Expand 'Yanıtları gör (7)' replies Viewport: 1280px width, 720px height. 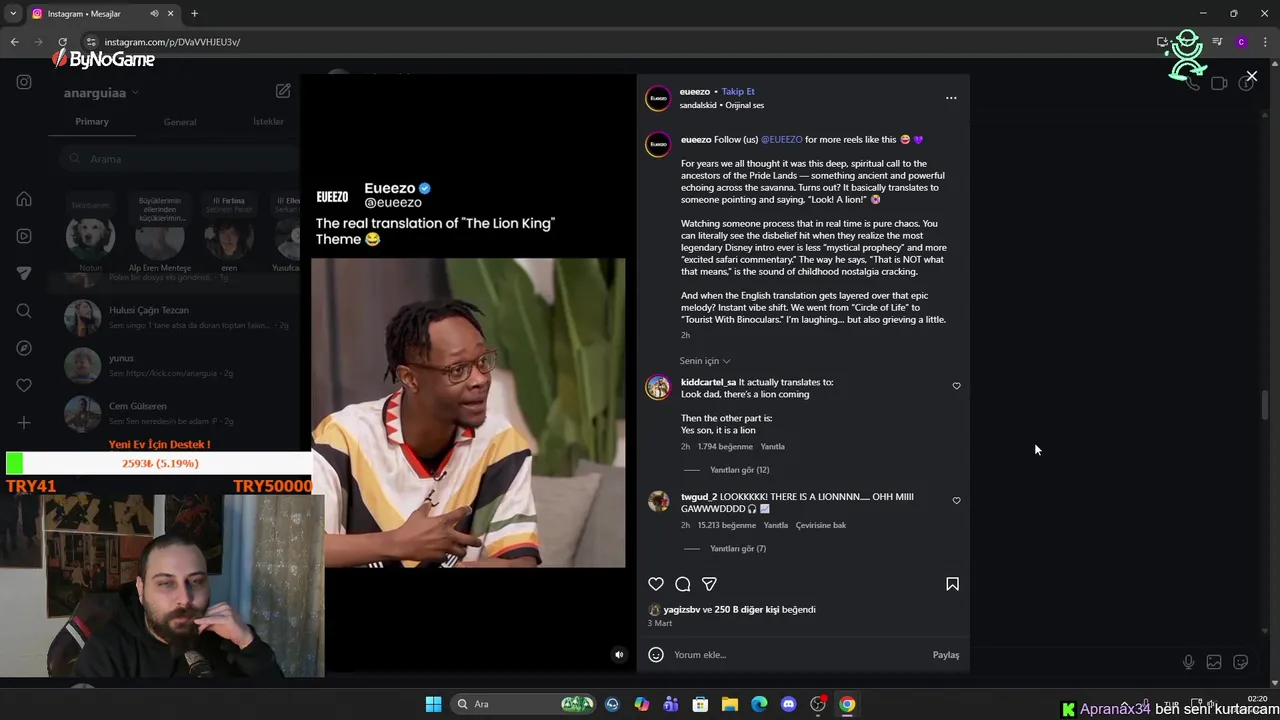tap(738, 549)
